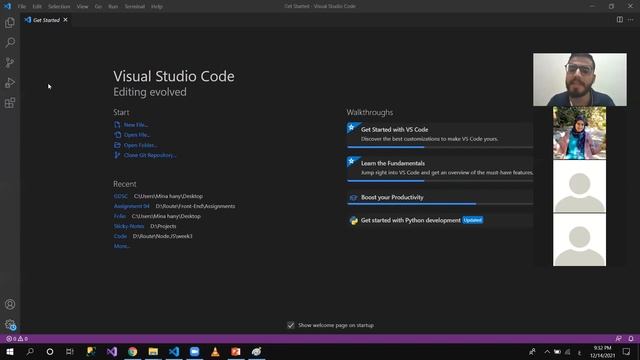Viewport: 640px width, 360px height.
Task: Open the Edit menu
Action: (x=37, y=7)
